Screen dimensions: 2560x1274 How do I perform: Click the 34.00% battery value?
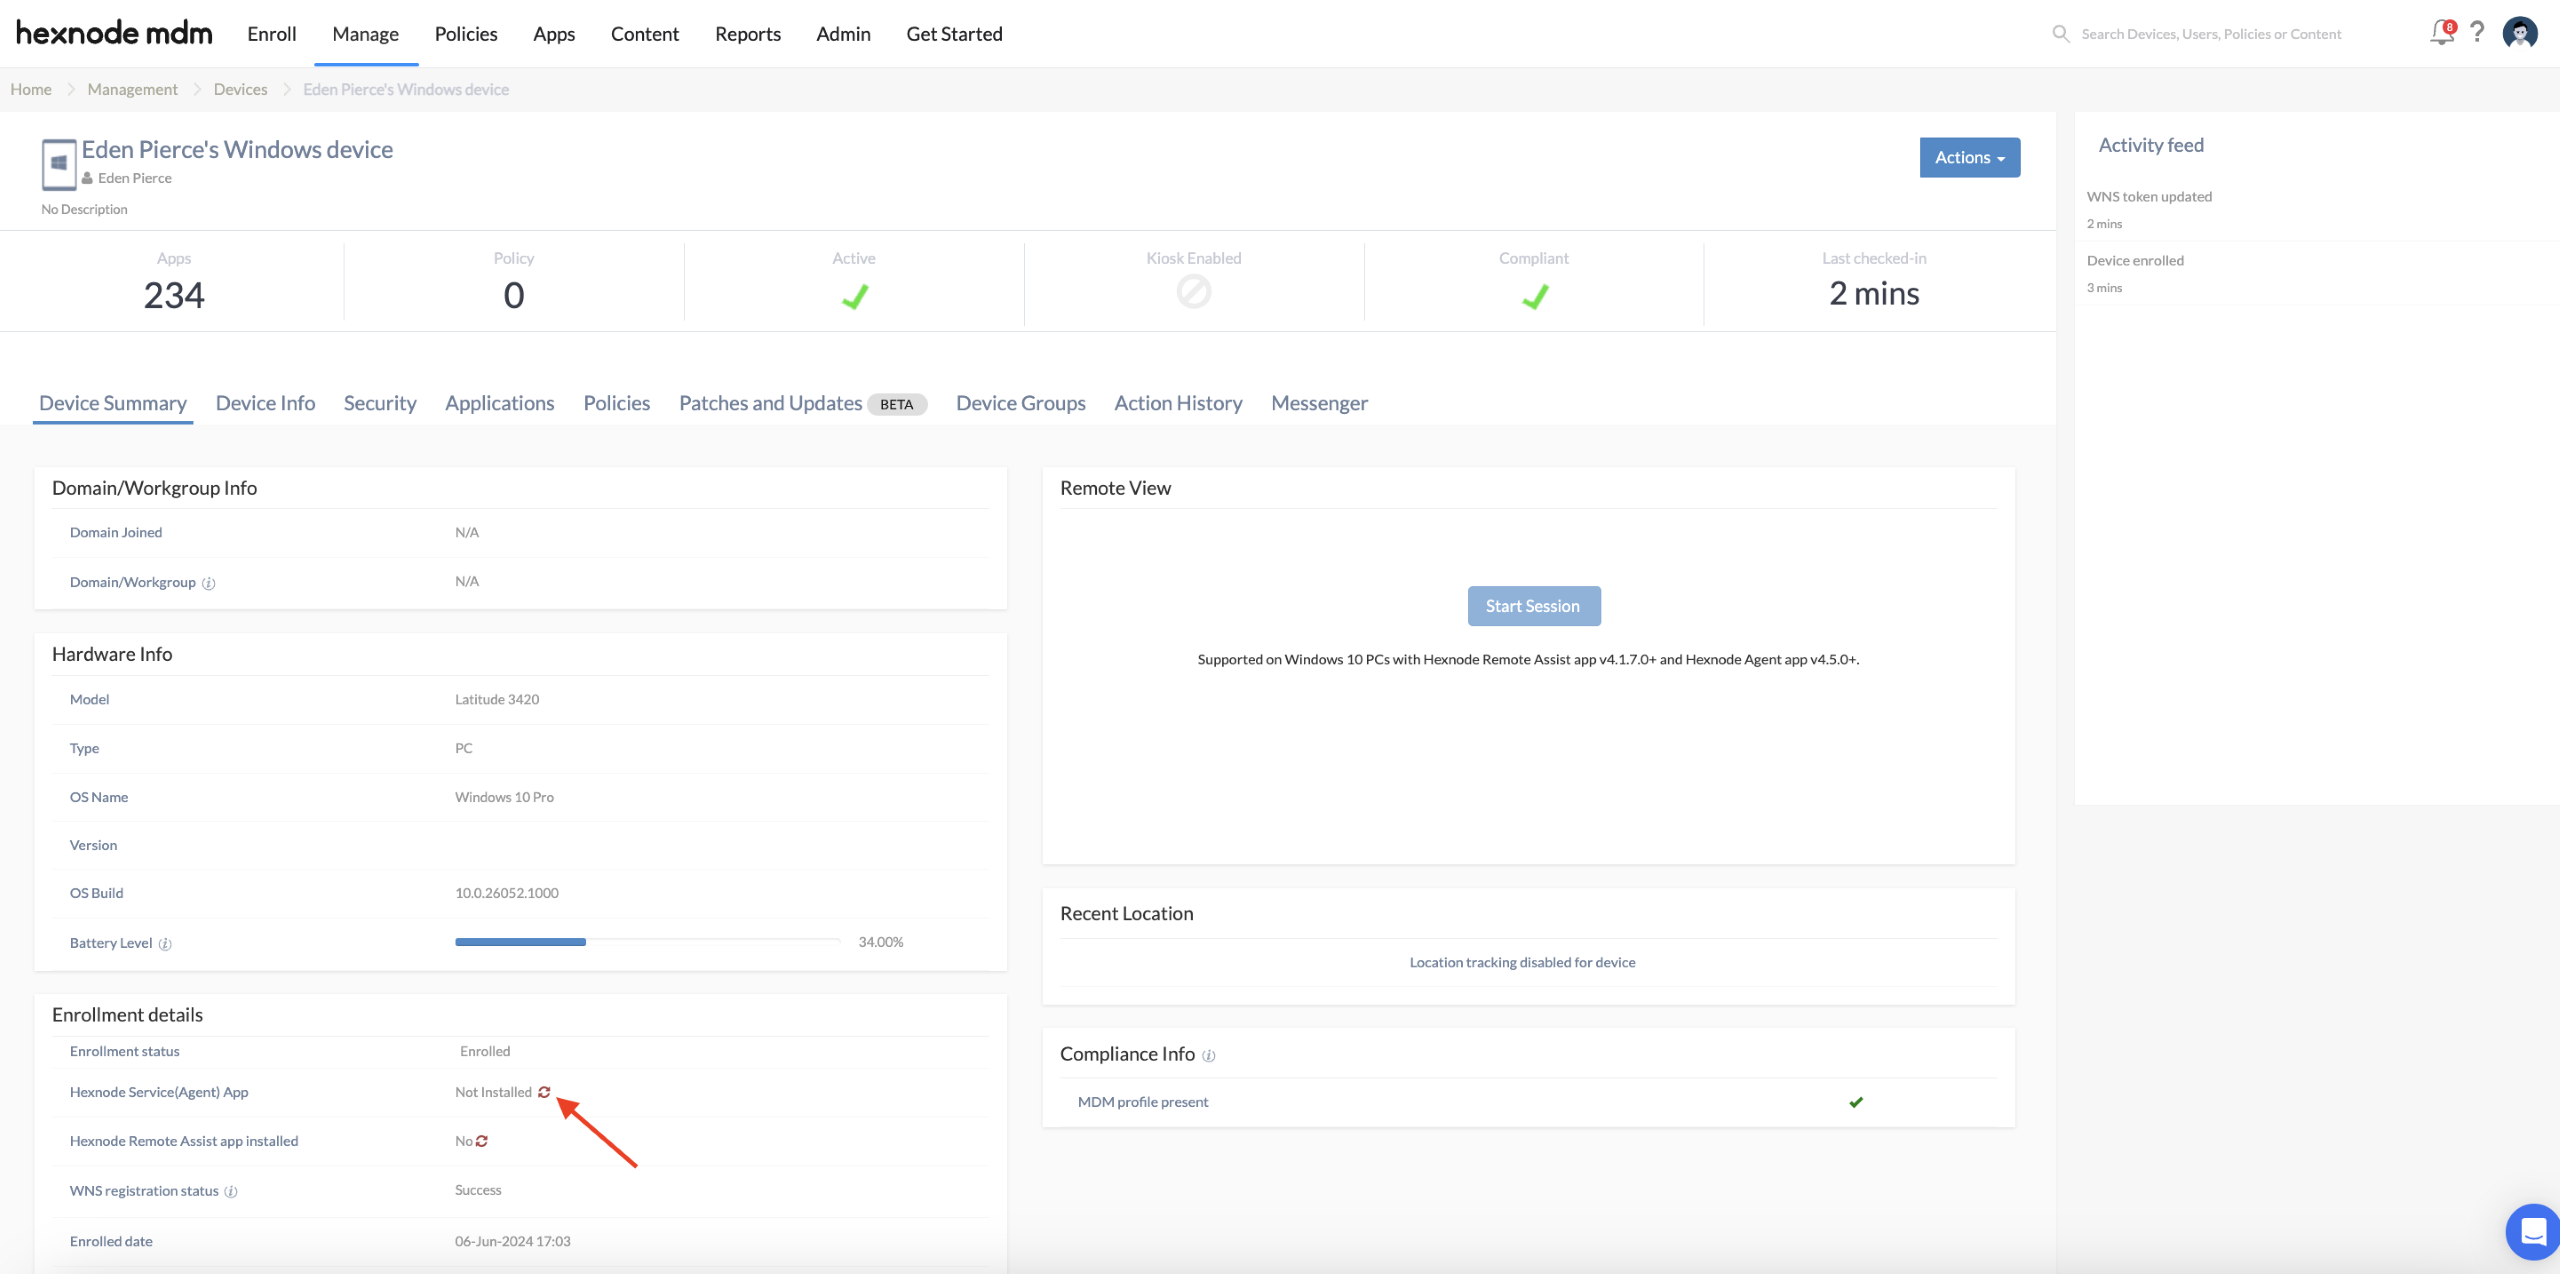point(881,942)
